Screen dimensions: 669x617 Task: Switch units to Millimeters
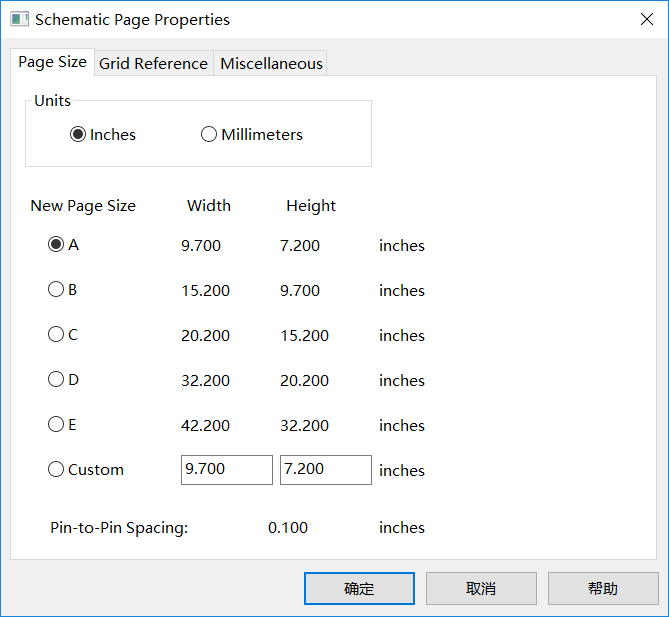coord(209,135)
